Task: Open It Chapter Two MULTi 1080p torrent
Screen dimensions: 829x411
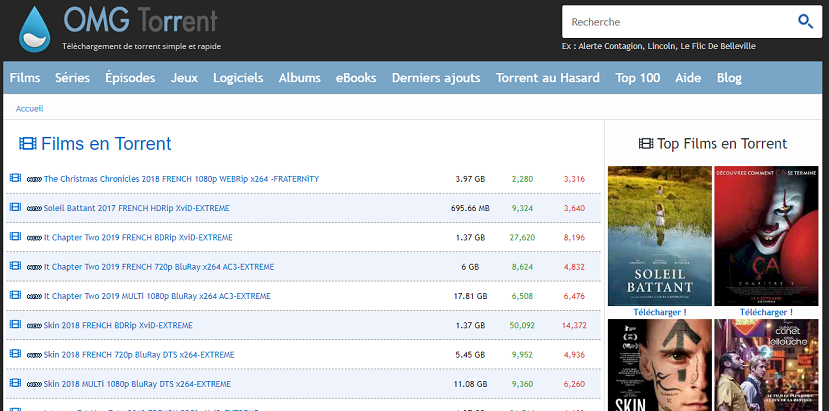Action: coord(157,296)
